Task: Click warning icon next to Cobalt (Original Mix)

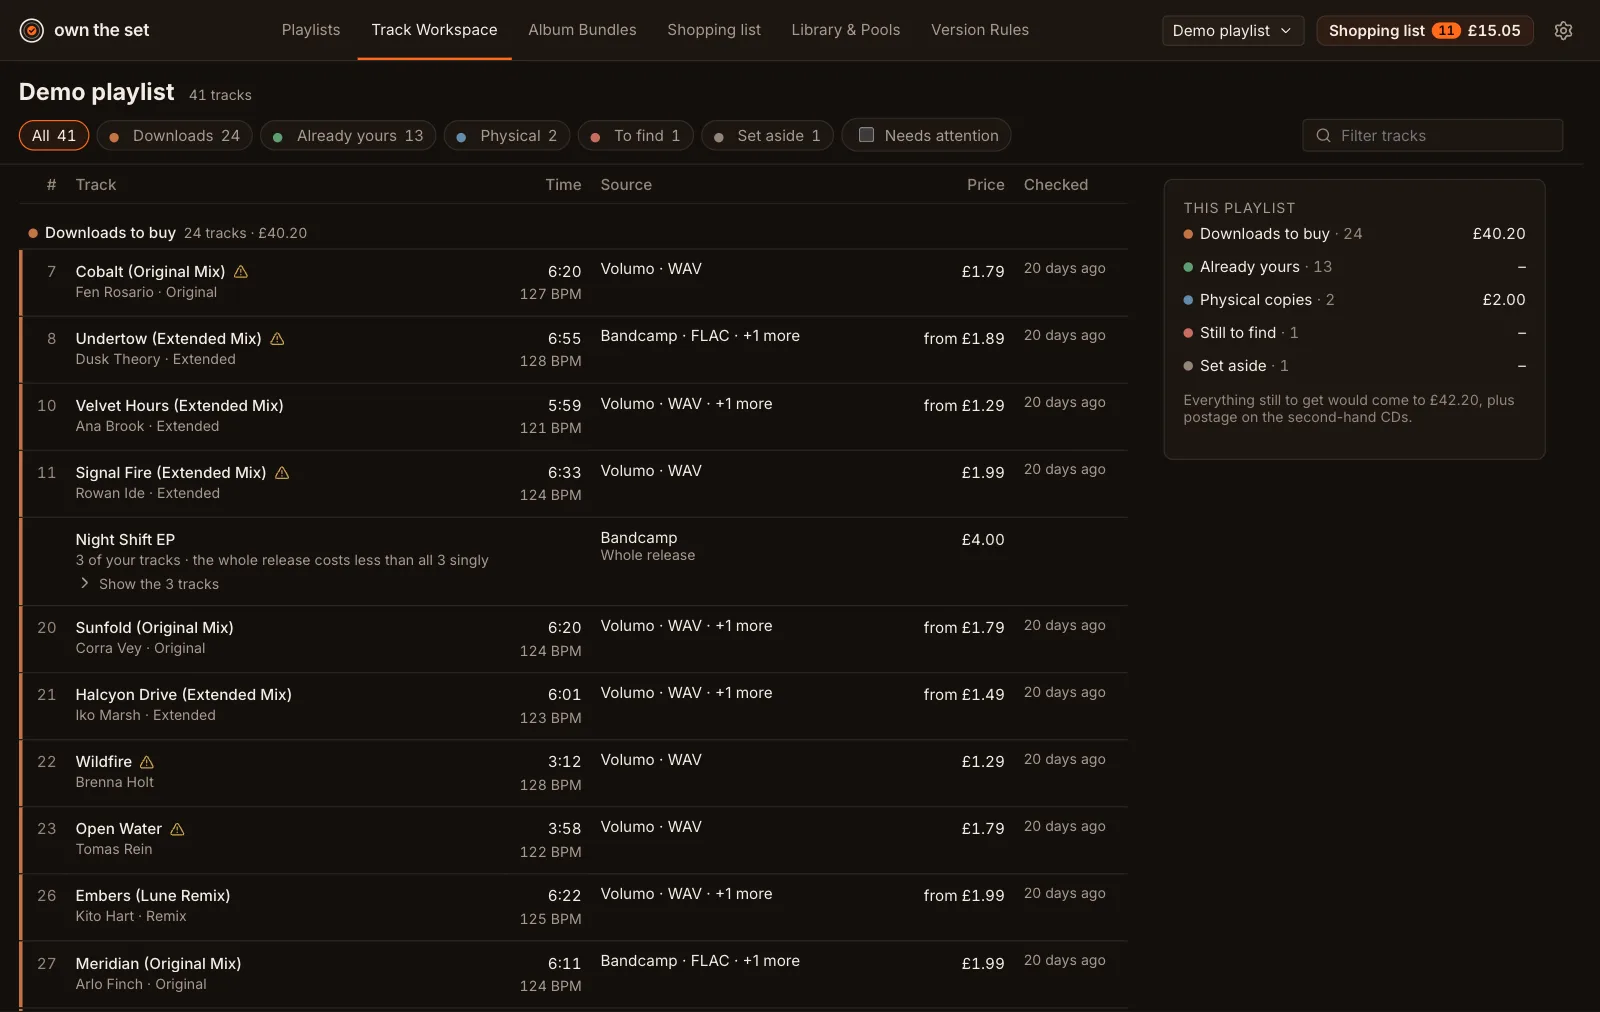Action: [241, 271]
